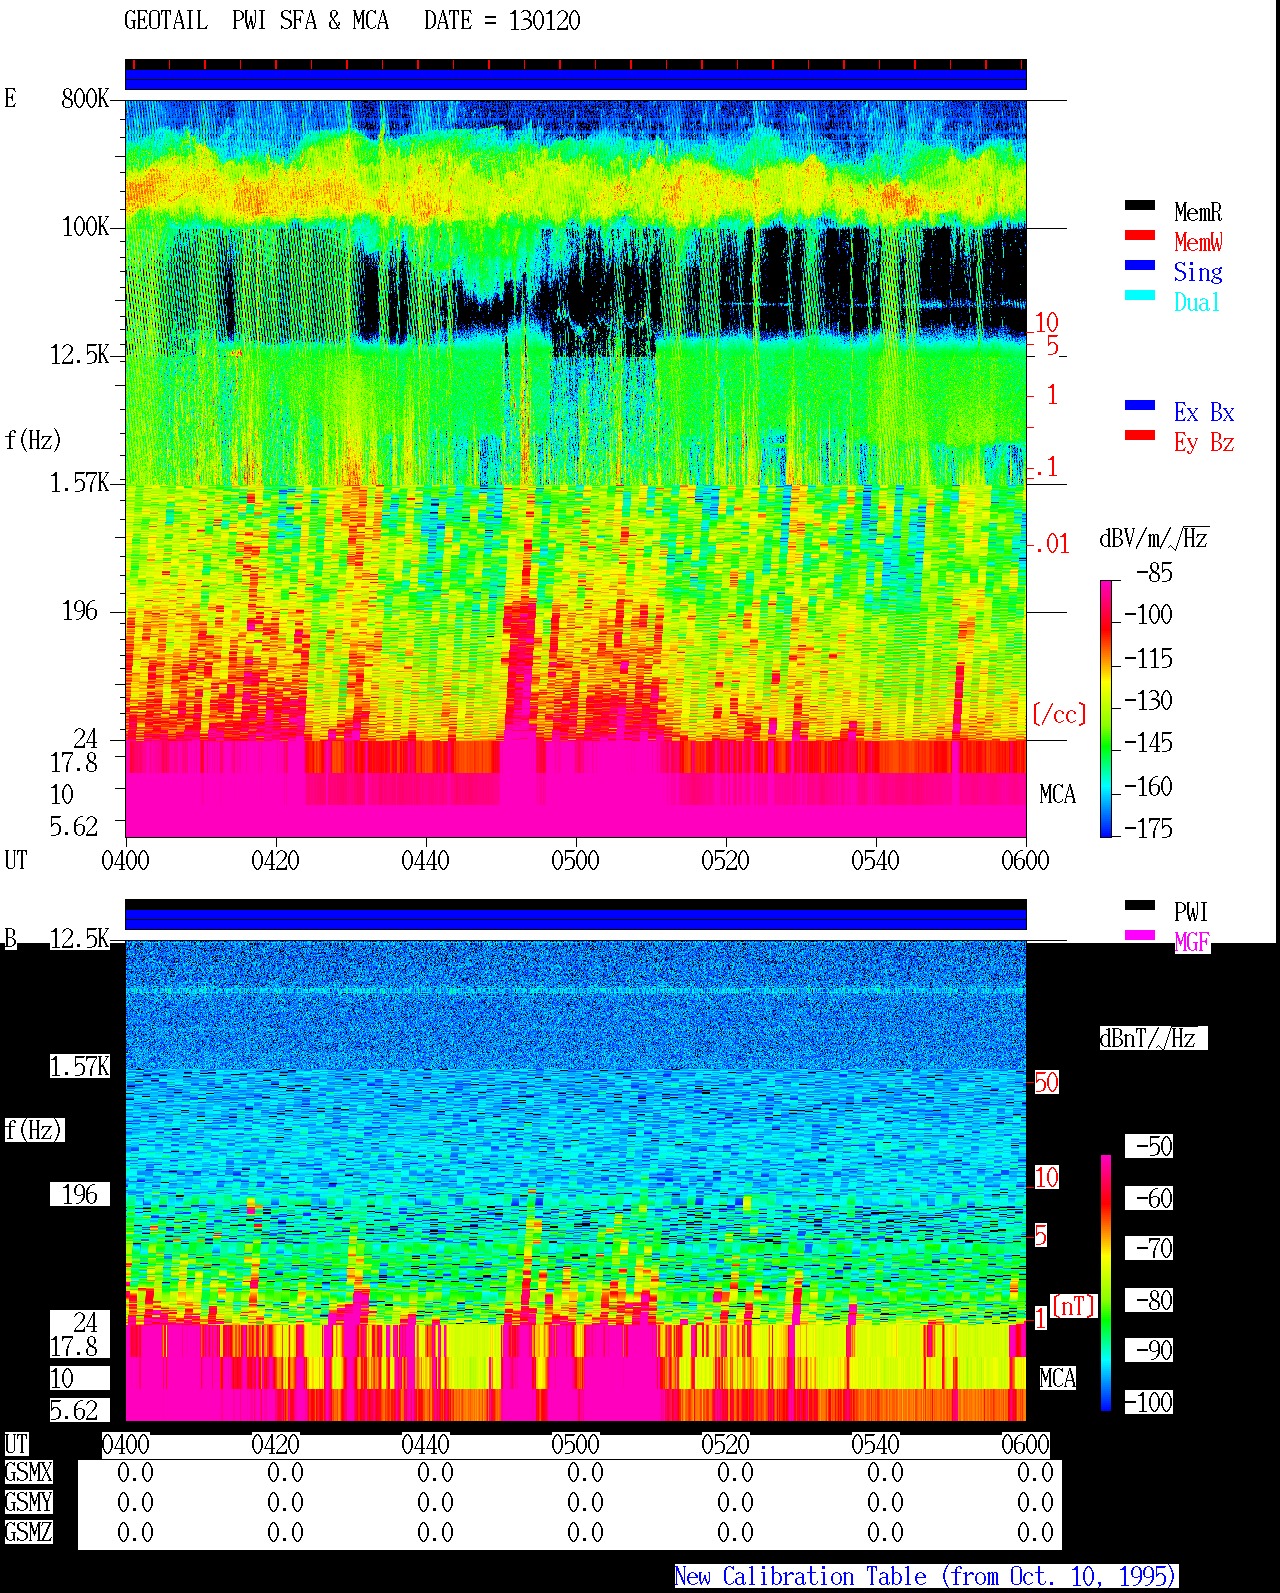The image size is (1280, 1593).
Task: Click the E panel's 0420 time label
Action: click(275, 860)
